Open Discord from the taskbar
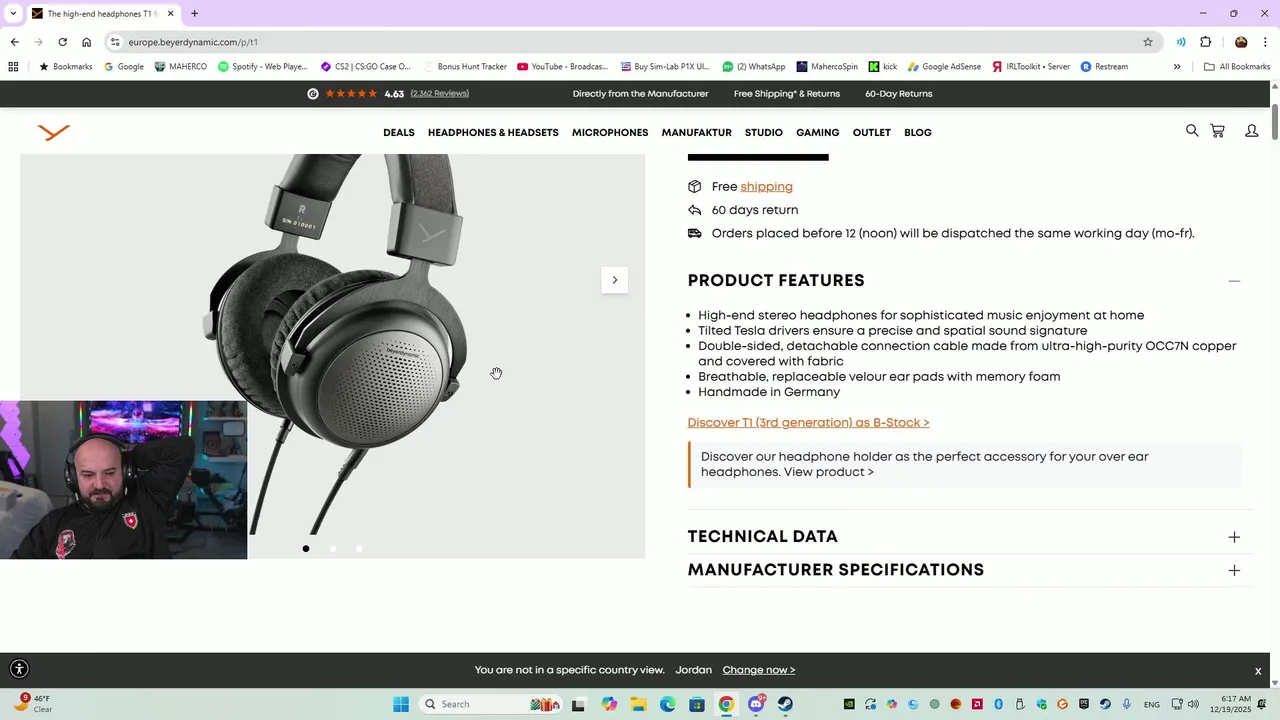Screen dimensions: 1280x720 [756, 704]
